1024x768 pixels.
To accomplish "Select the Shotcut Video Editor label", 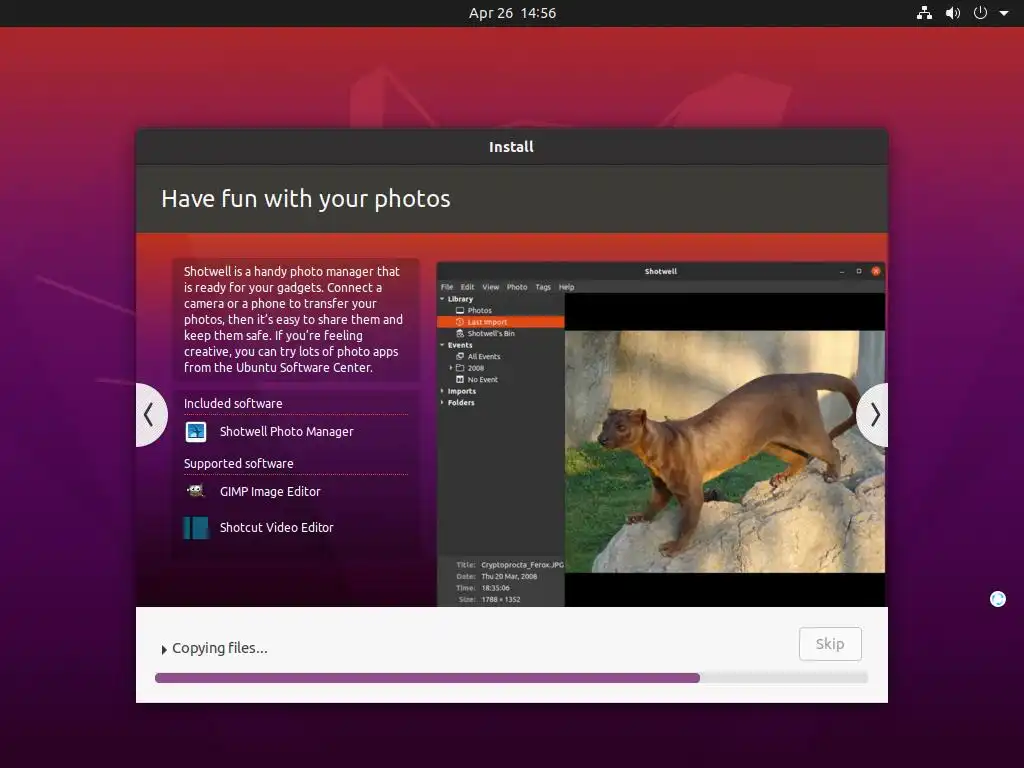I will click(276, 528).
